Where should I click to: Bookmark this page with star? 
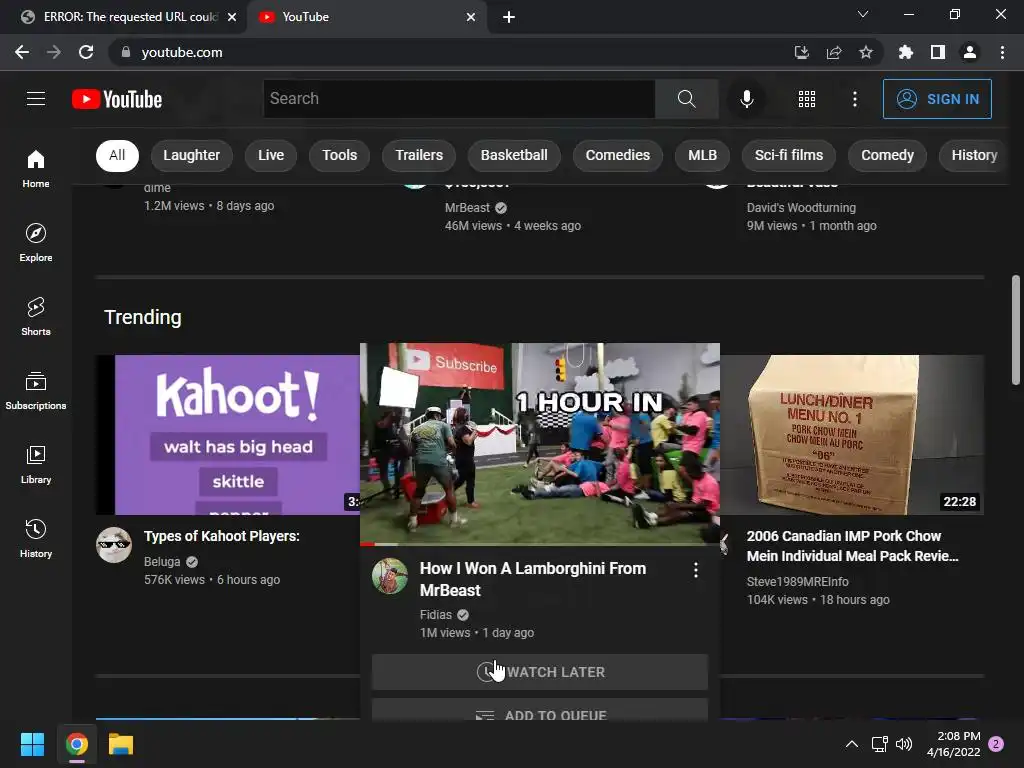coord(865,52)
